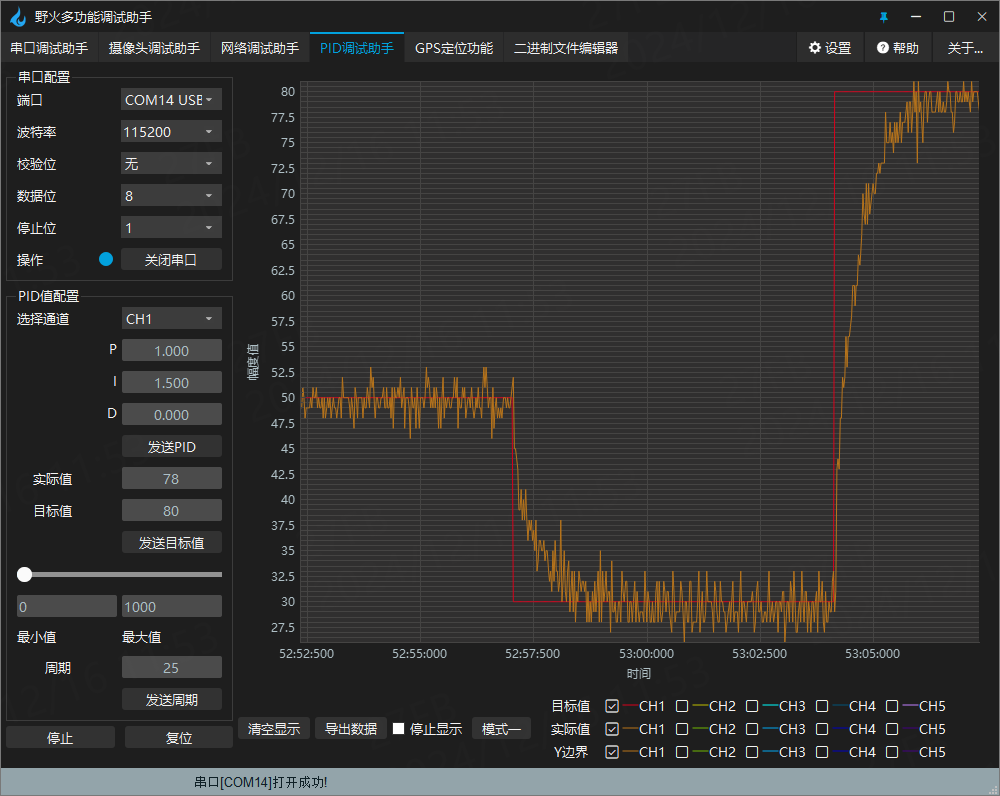
Task: Click the P value input field
Action: click(x=172, y=350)
